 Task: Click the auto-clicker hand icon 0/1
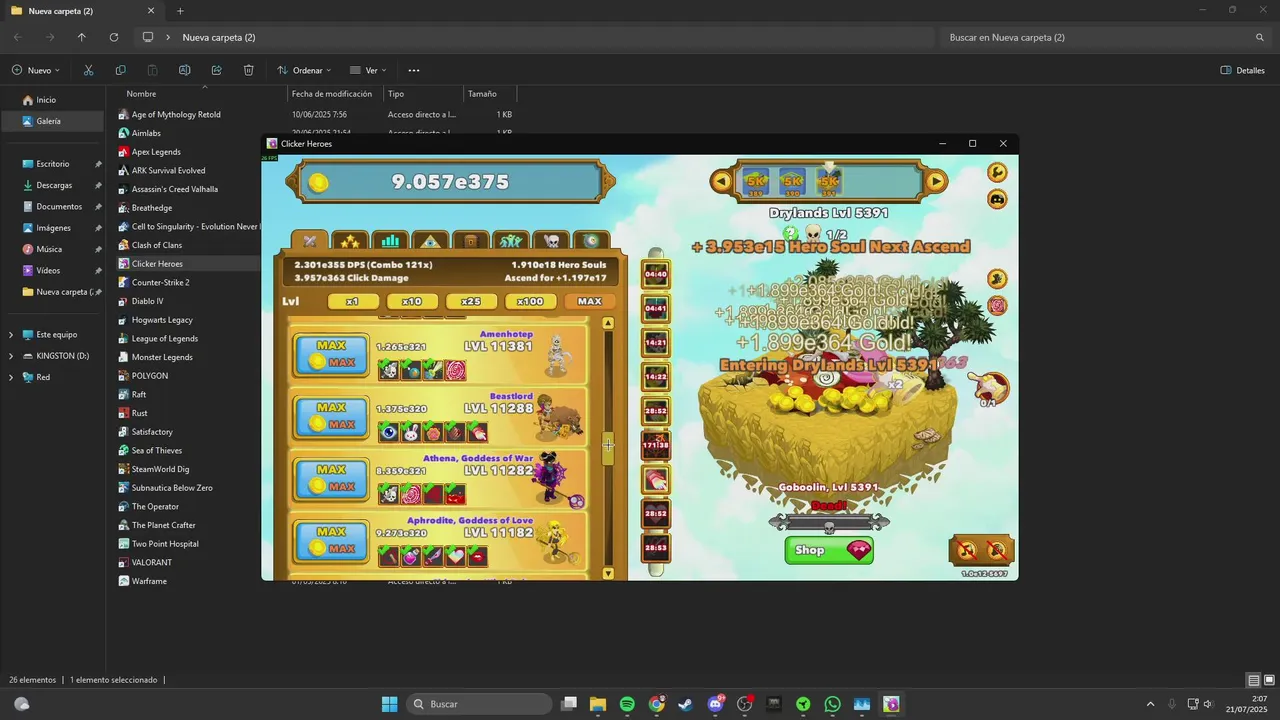click(991, 388)
